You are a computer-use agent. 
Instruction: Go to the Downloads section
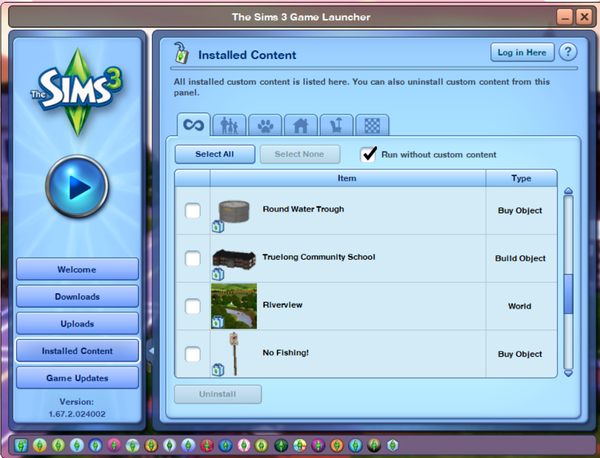(77, 297)
